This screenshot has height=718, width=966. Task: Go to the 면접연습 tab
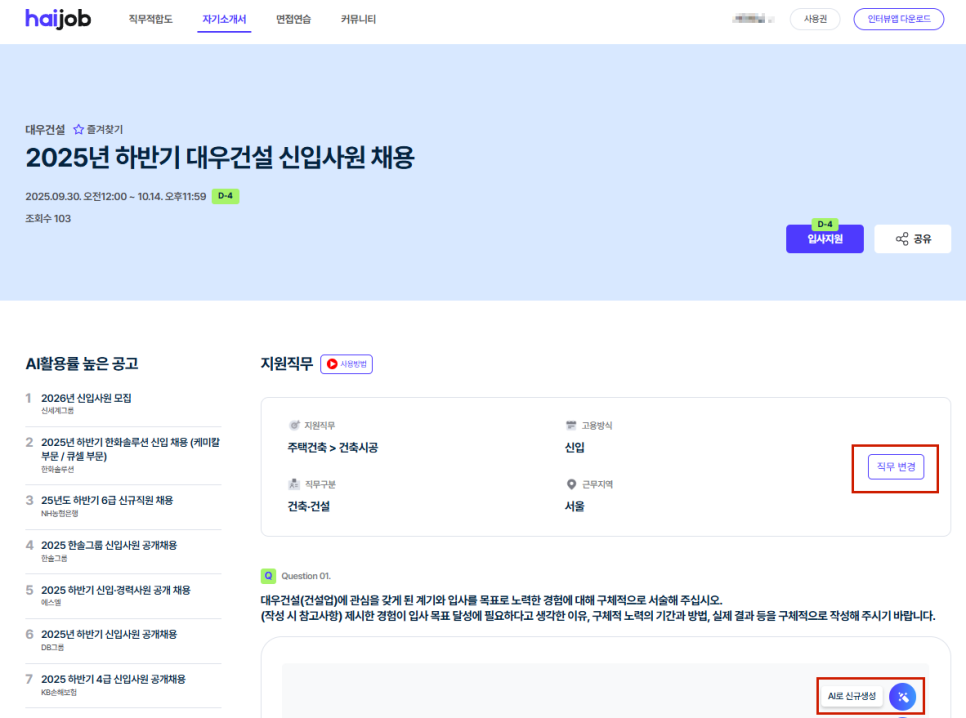(293, 19)
